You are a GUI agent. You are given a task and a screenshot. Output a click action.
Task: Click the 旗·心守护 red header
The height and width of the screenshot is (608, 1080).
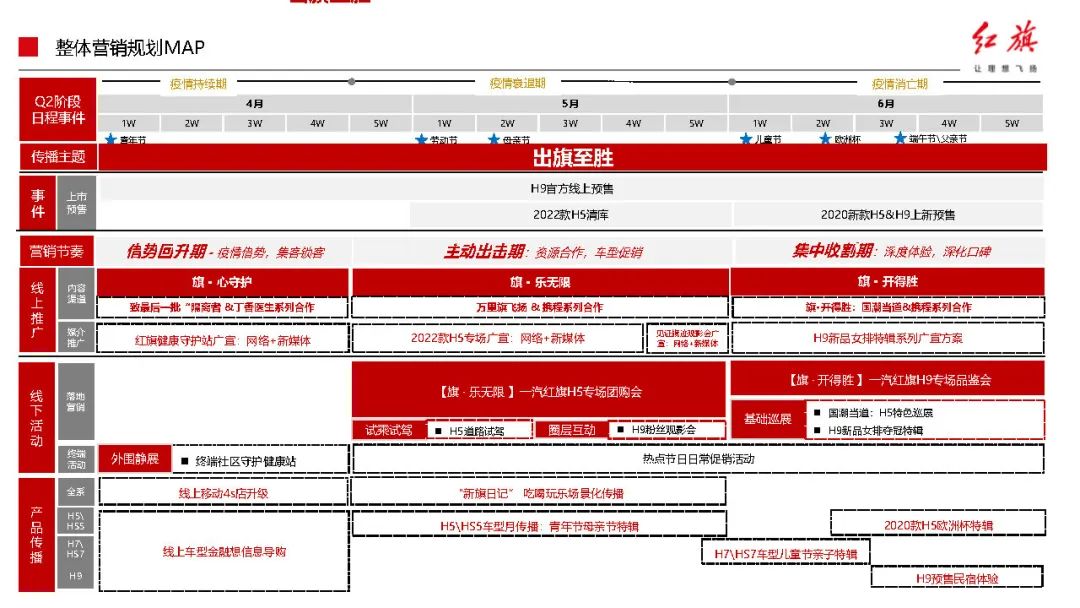tap(222, 282)
